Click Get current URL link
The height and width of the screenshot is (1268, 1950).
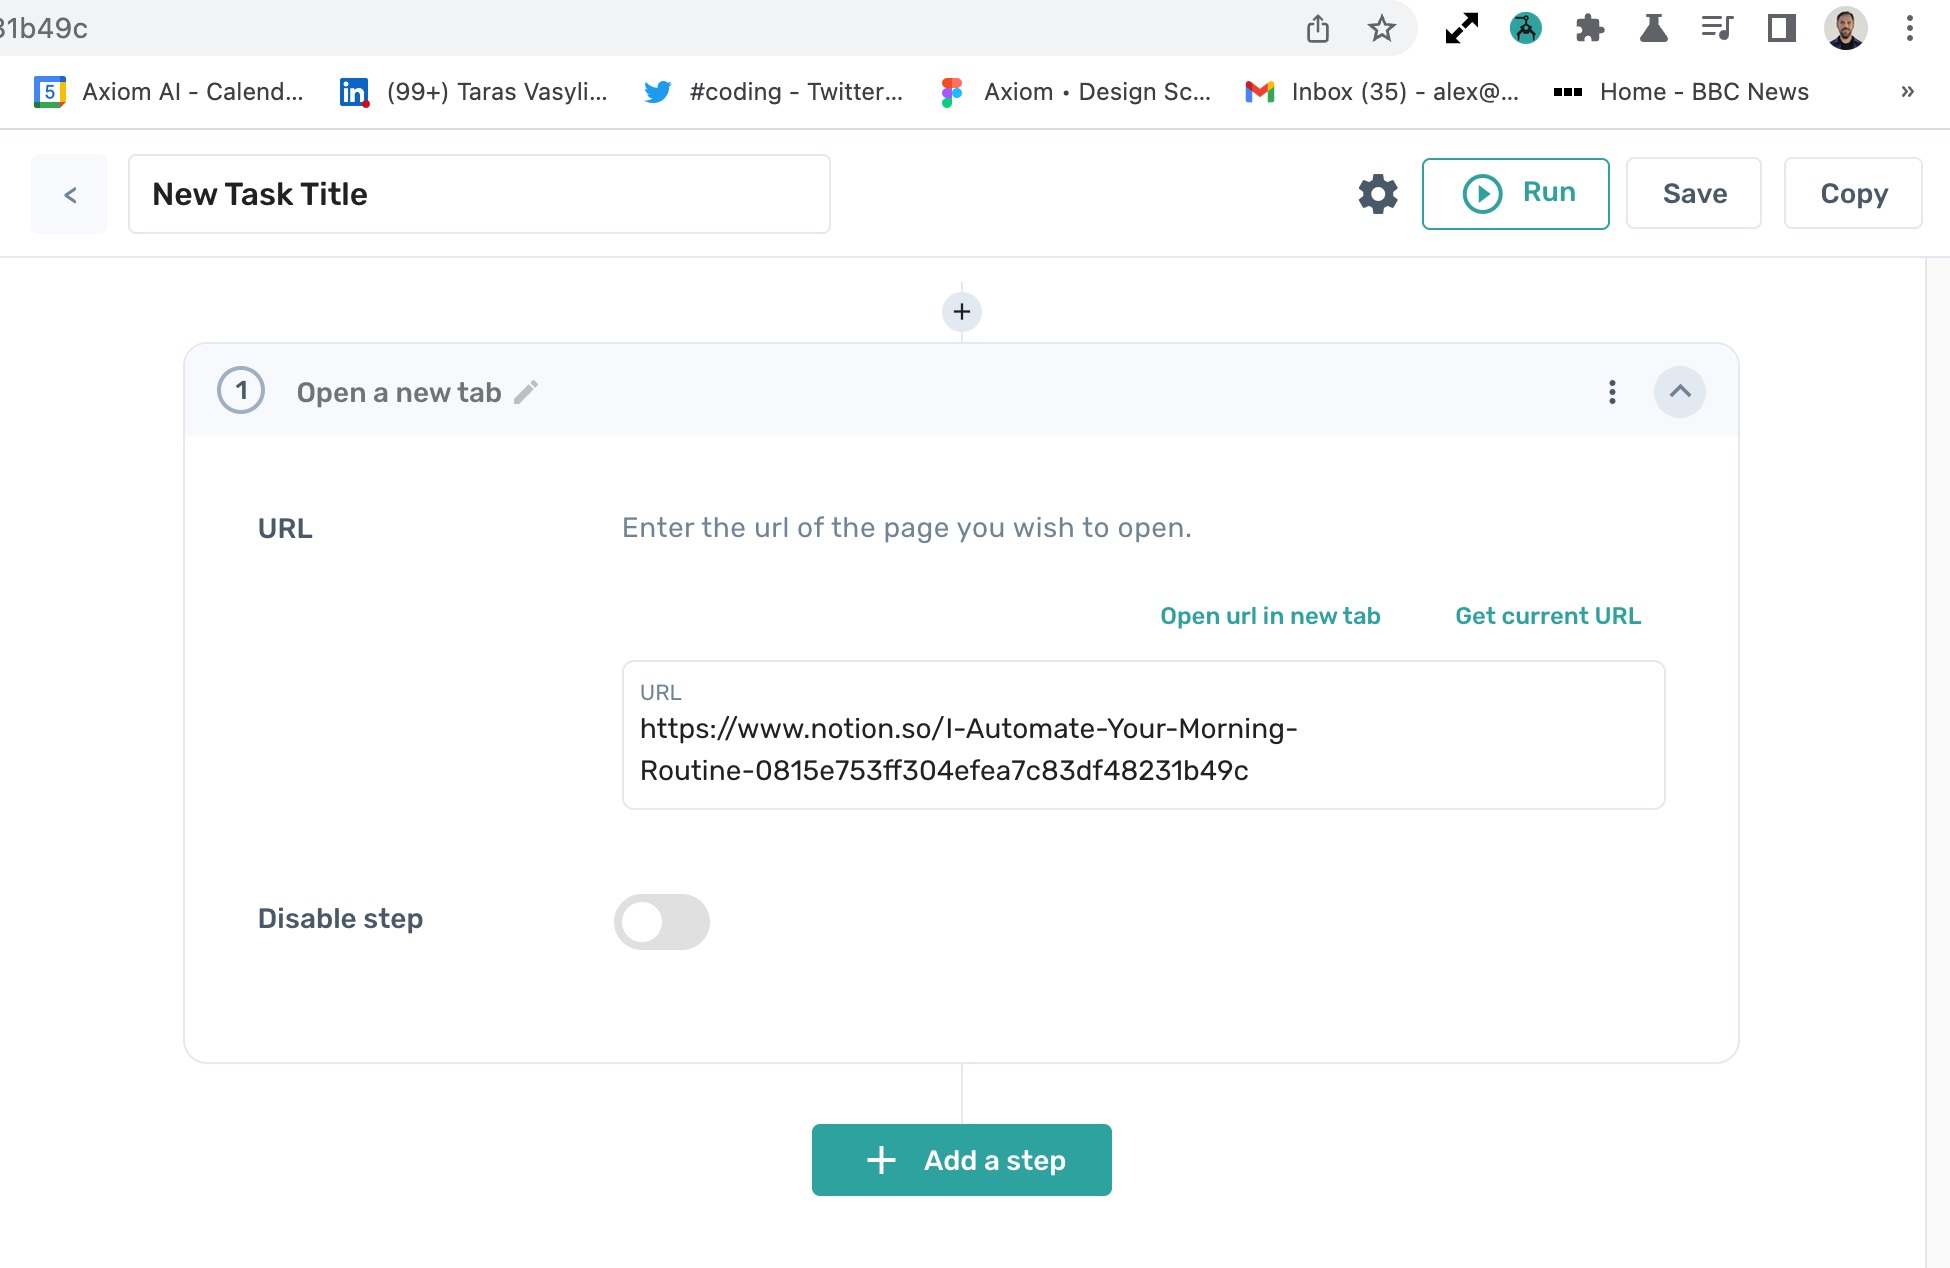click(x=1547, y=616)
